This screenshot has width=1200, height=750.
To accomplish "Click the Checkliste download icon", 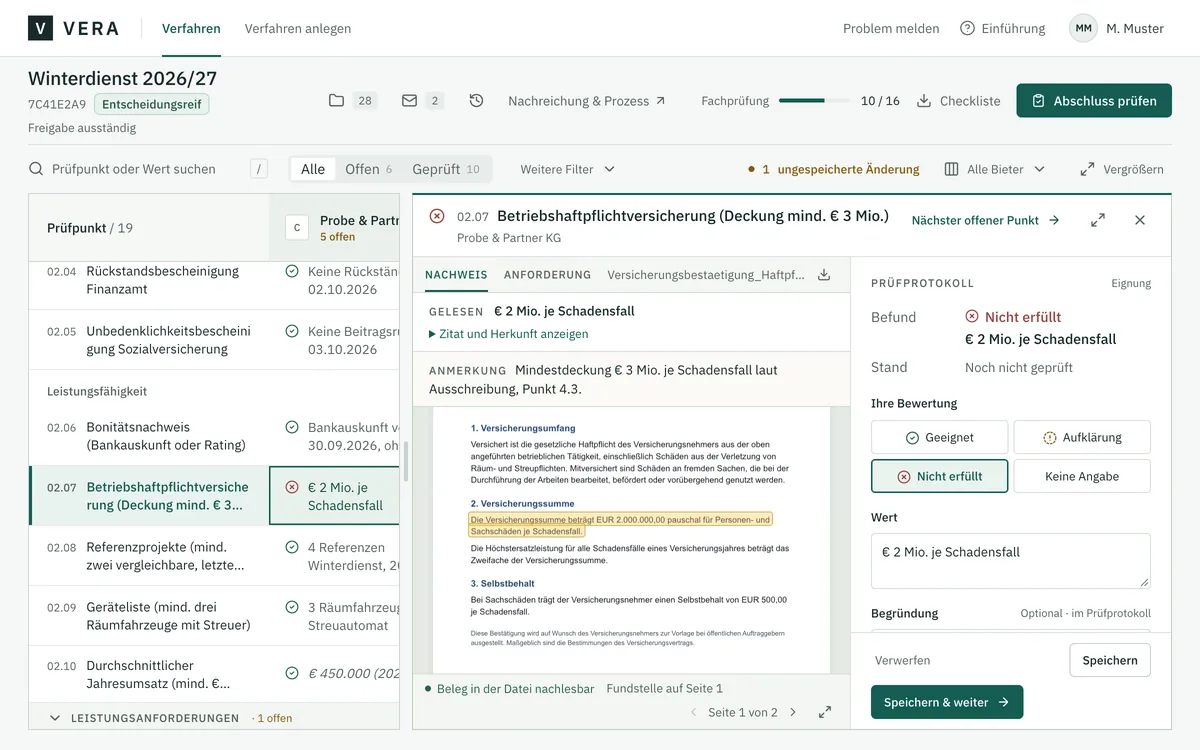I will (x=924, y=100).
